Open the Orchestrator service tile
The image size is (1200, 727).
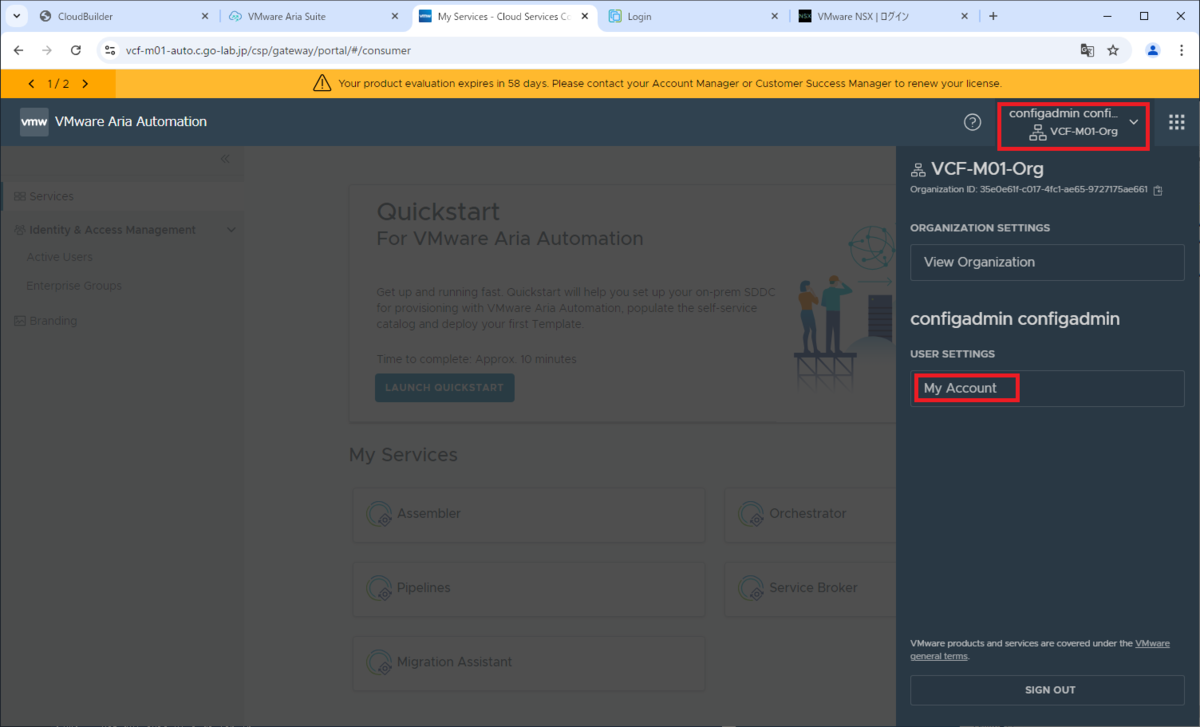[810, 514]
